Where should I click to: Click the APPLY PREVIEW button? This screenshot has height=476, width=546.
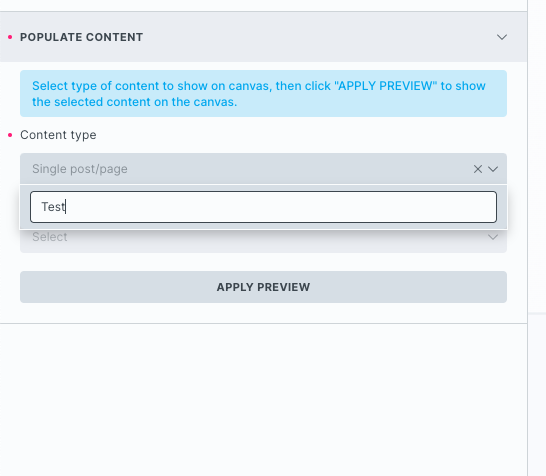(263, 287)
